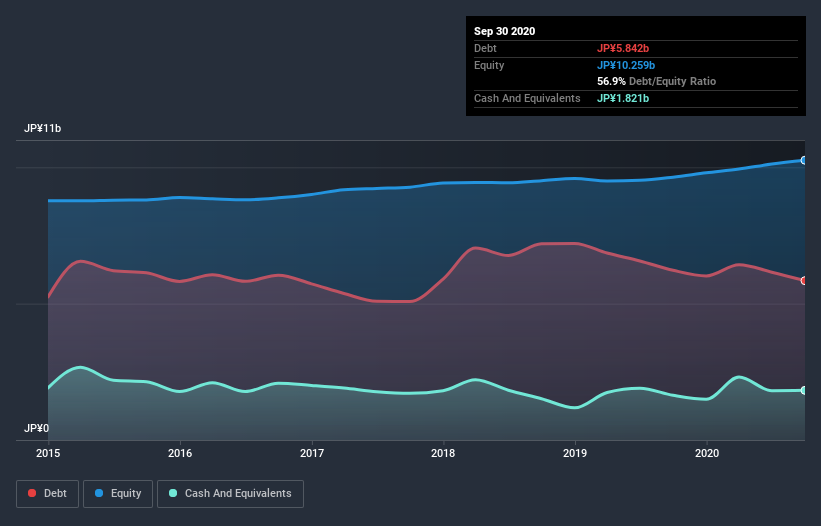Click the JP¥10.259b equity value

click(626, 65)
